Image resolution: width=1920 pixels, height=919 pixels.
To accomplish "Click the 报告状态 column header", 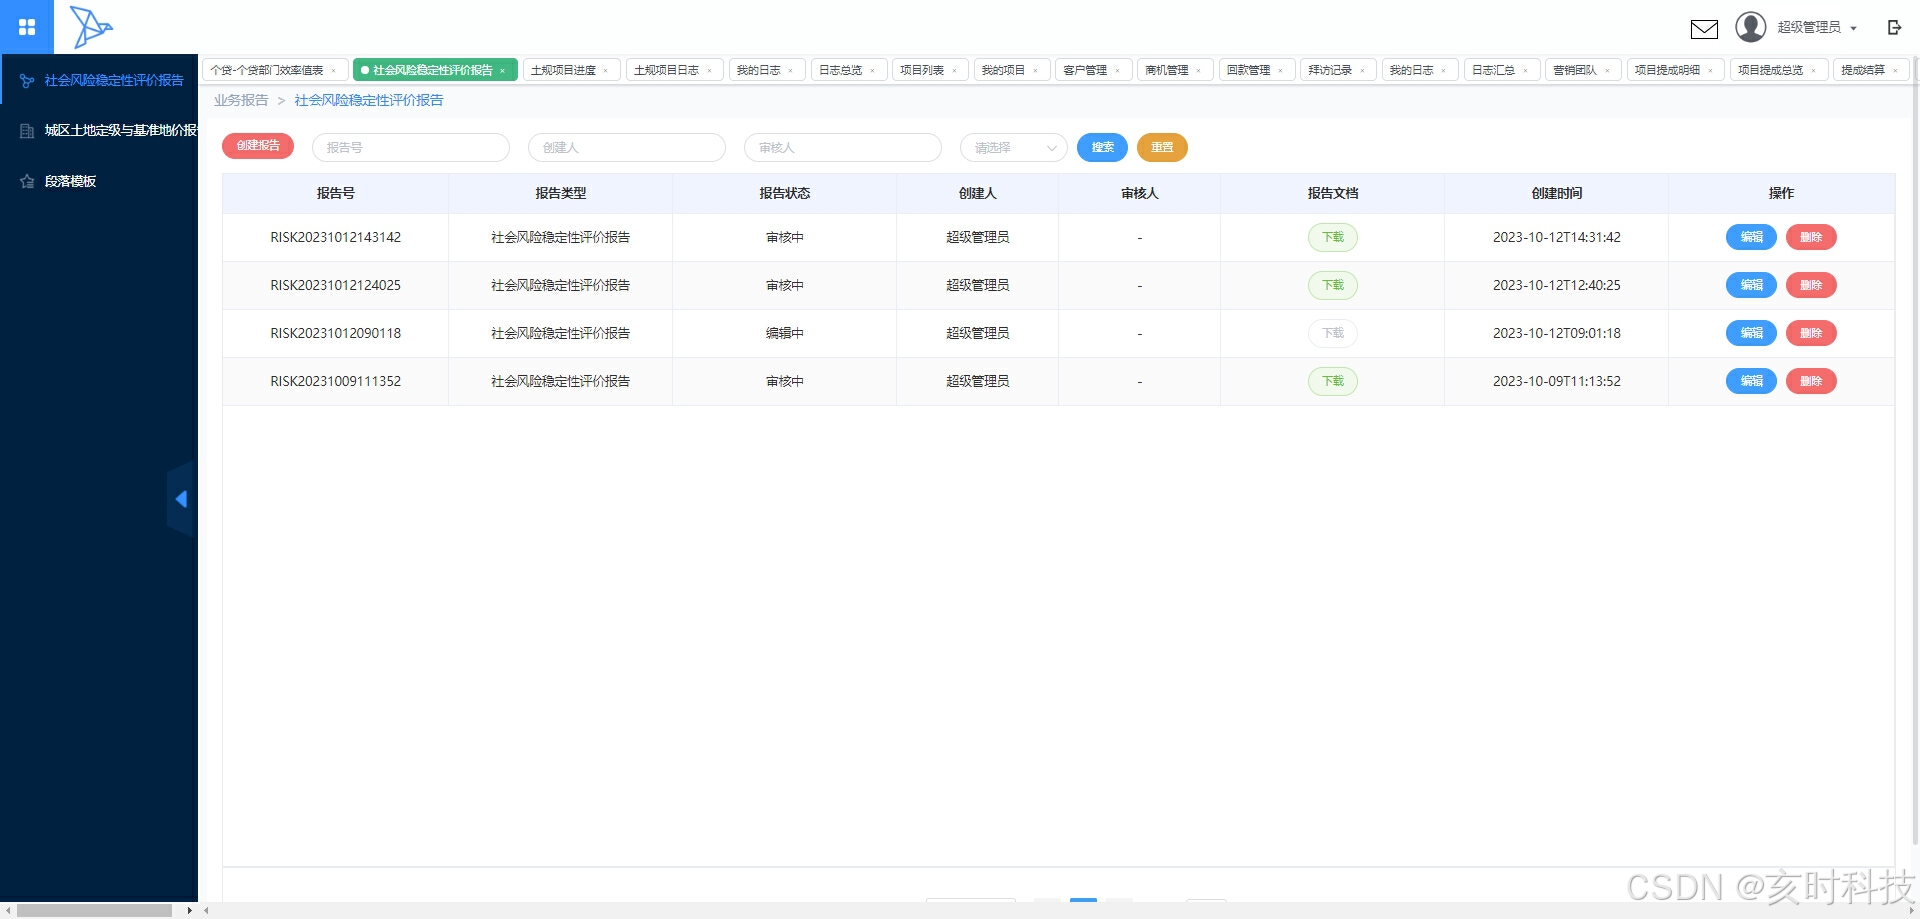I will coord(785,194).
